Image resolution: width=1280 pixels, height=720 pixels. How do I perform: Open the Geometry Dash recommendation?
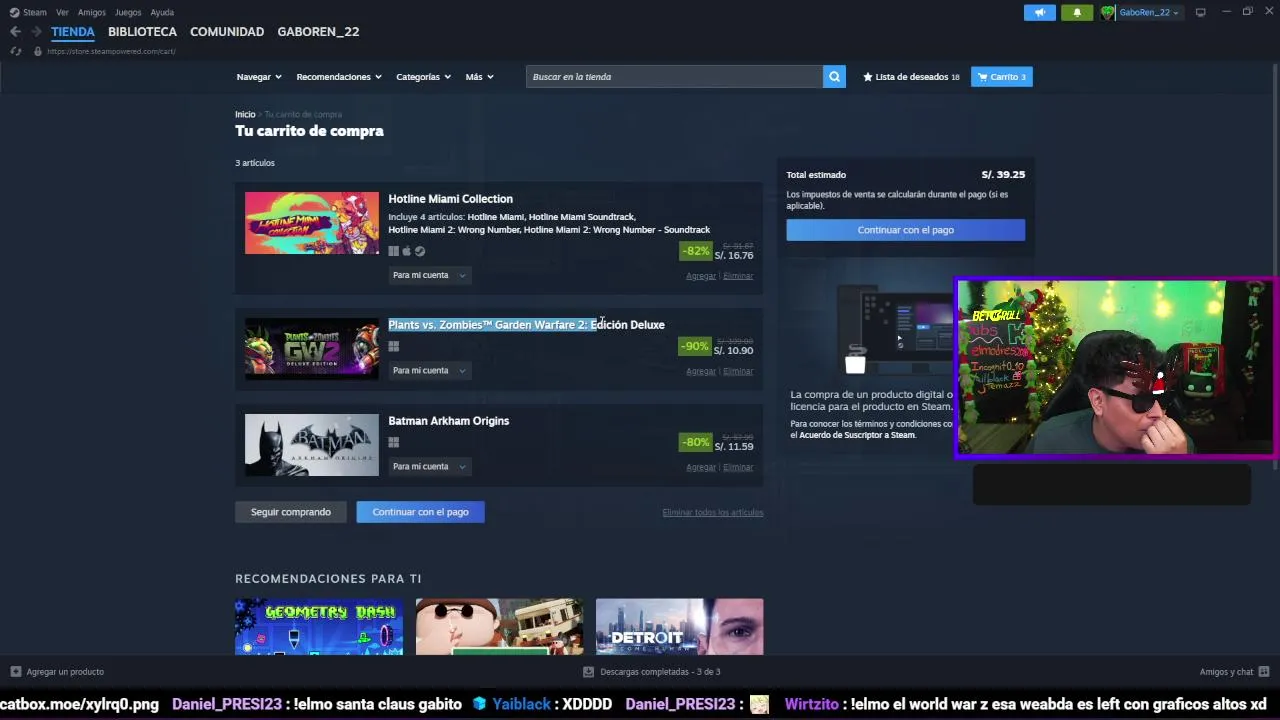[319, 627]
